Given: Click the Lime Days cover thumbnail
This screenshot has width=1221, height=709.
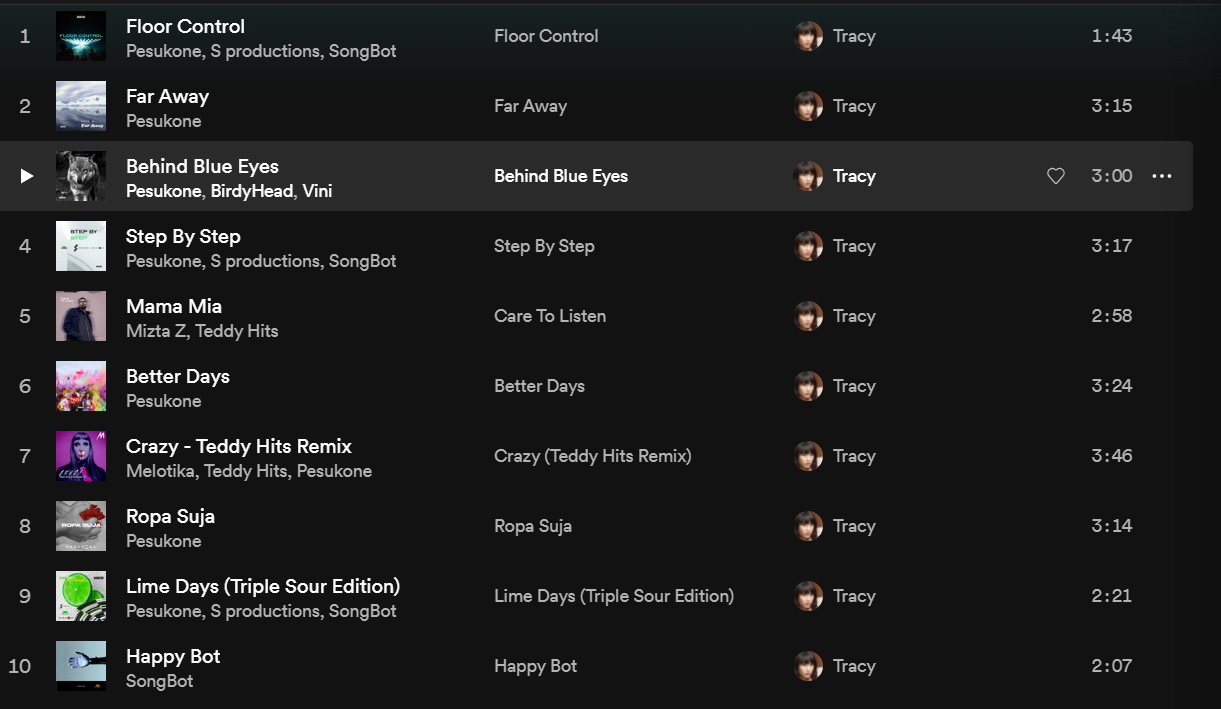Looking at the screenshot, I should point(81,596).
